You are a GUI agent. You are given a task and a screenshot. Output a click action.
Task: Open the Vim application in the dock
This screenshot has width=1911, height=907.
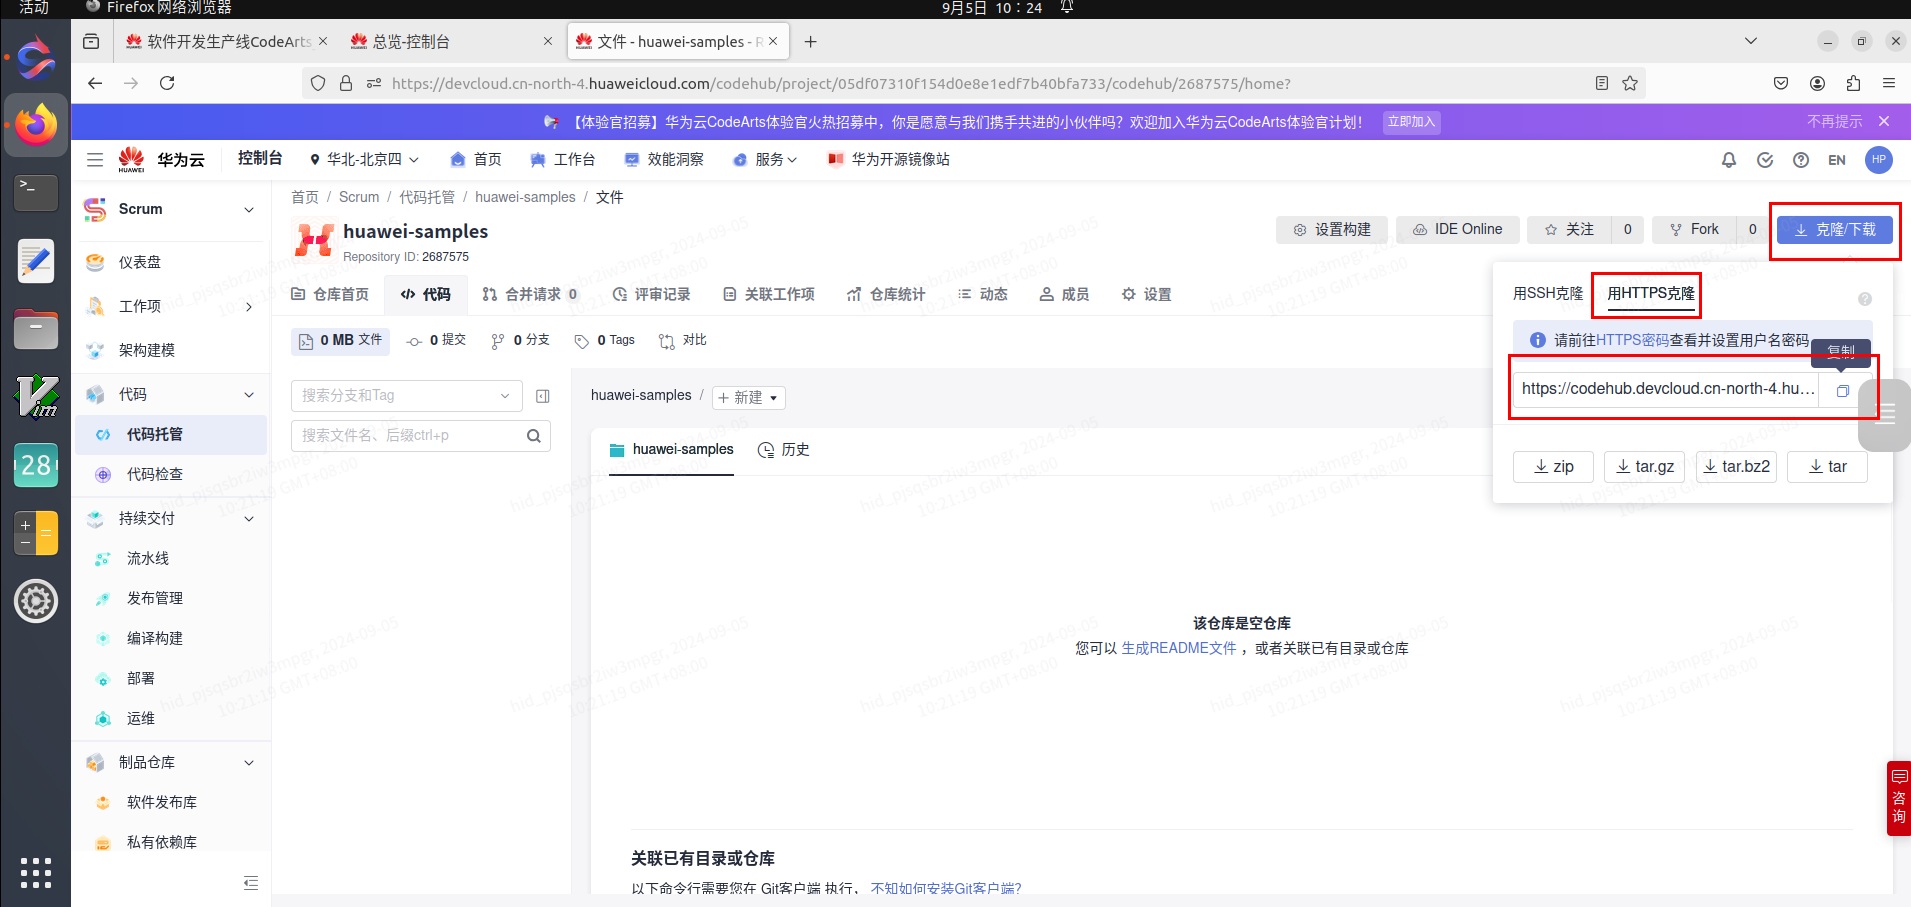[x=36, y=397]
